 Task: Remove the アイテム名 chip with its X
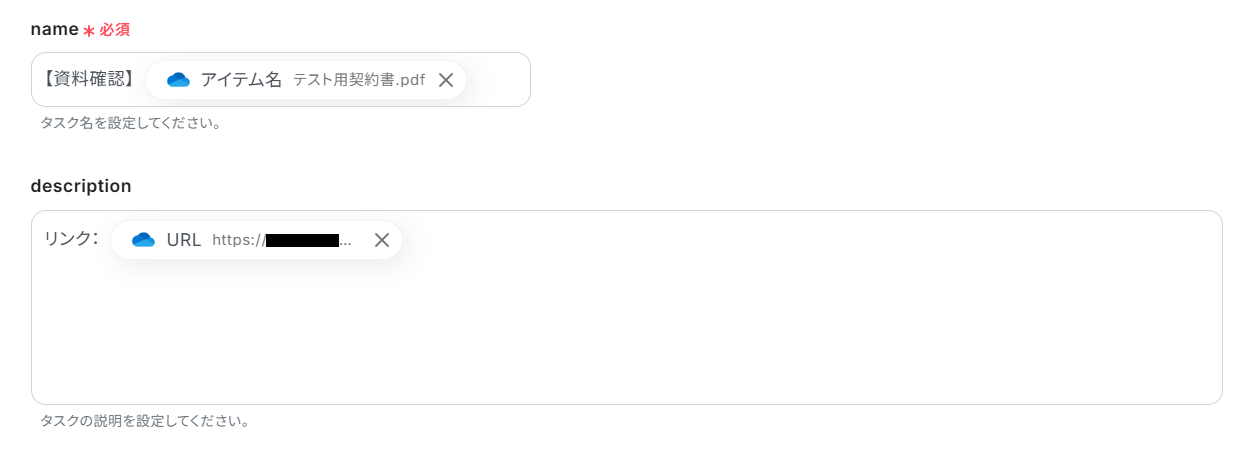(x=446, y=80)
